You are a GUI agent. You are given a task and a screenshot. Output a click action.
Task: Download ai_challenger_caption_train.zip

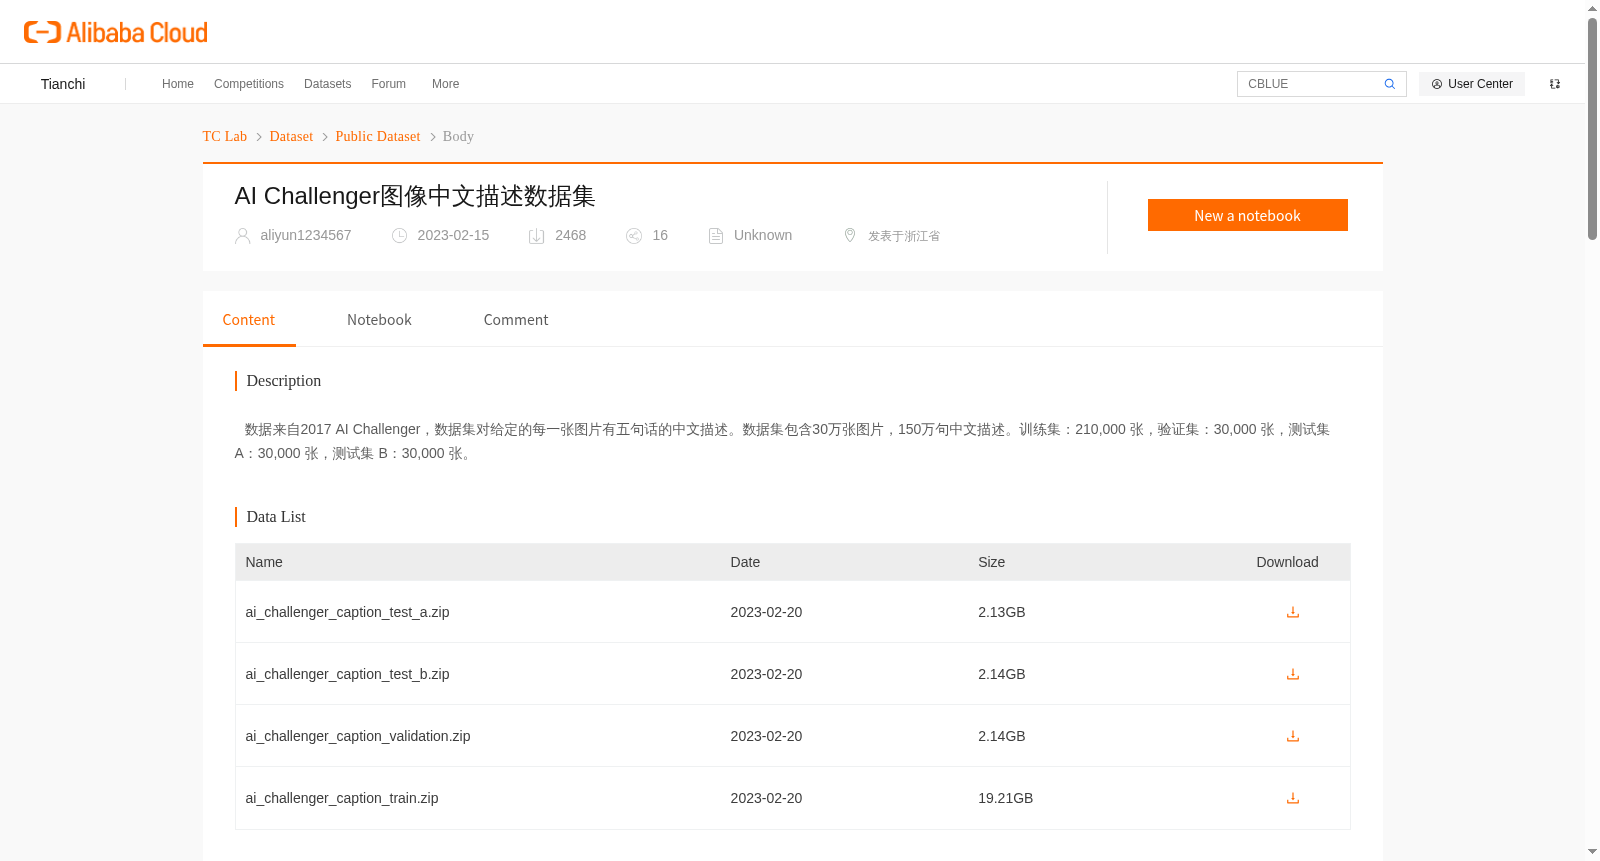(x=1293, y=798)
